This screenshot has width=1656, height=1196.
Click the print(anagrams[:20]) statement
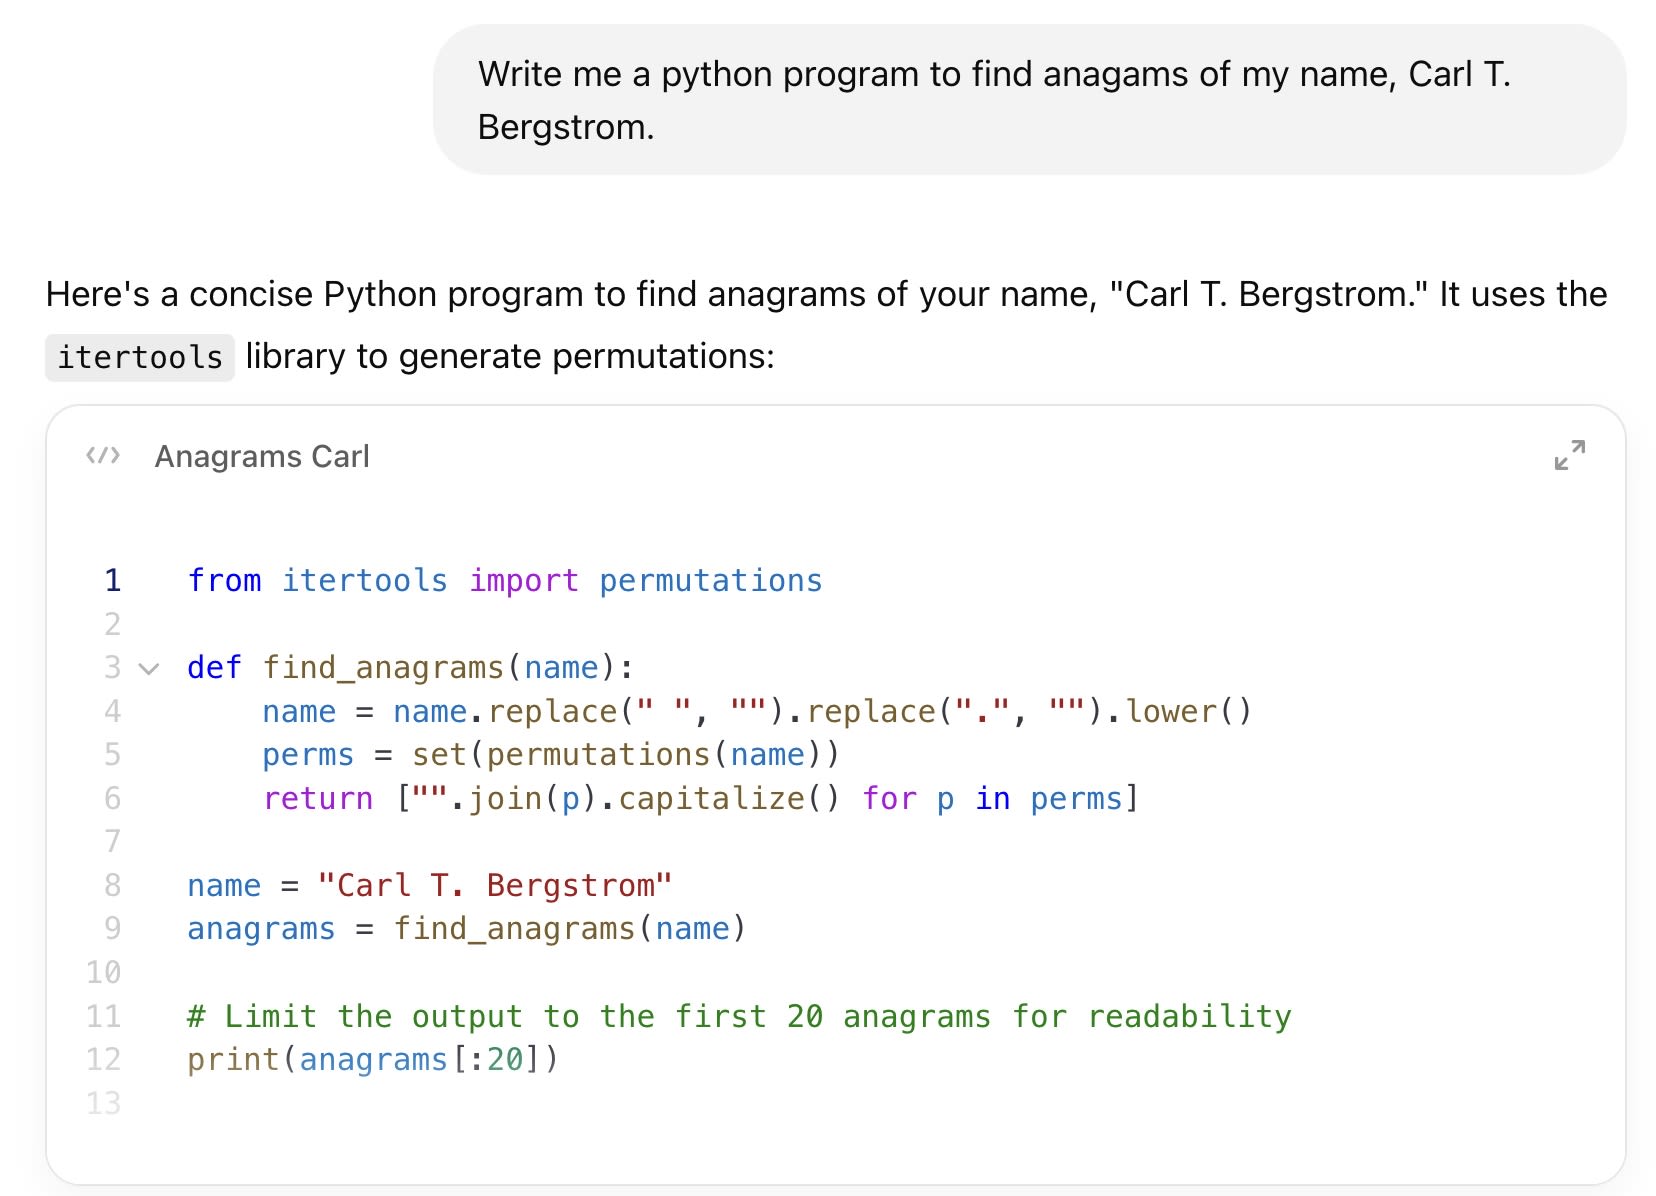pos(372,1059)
